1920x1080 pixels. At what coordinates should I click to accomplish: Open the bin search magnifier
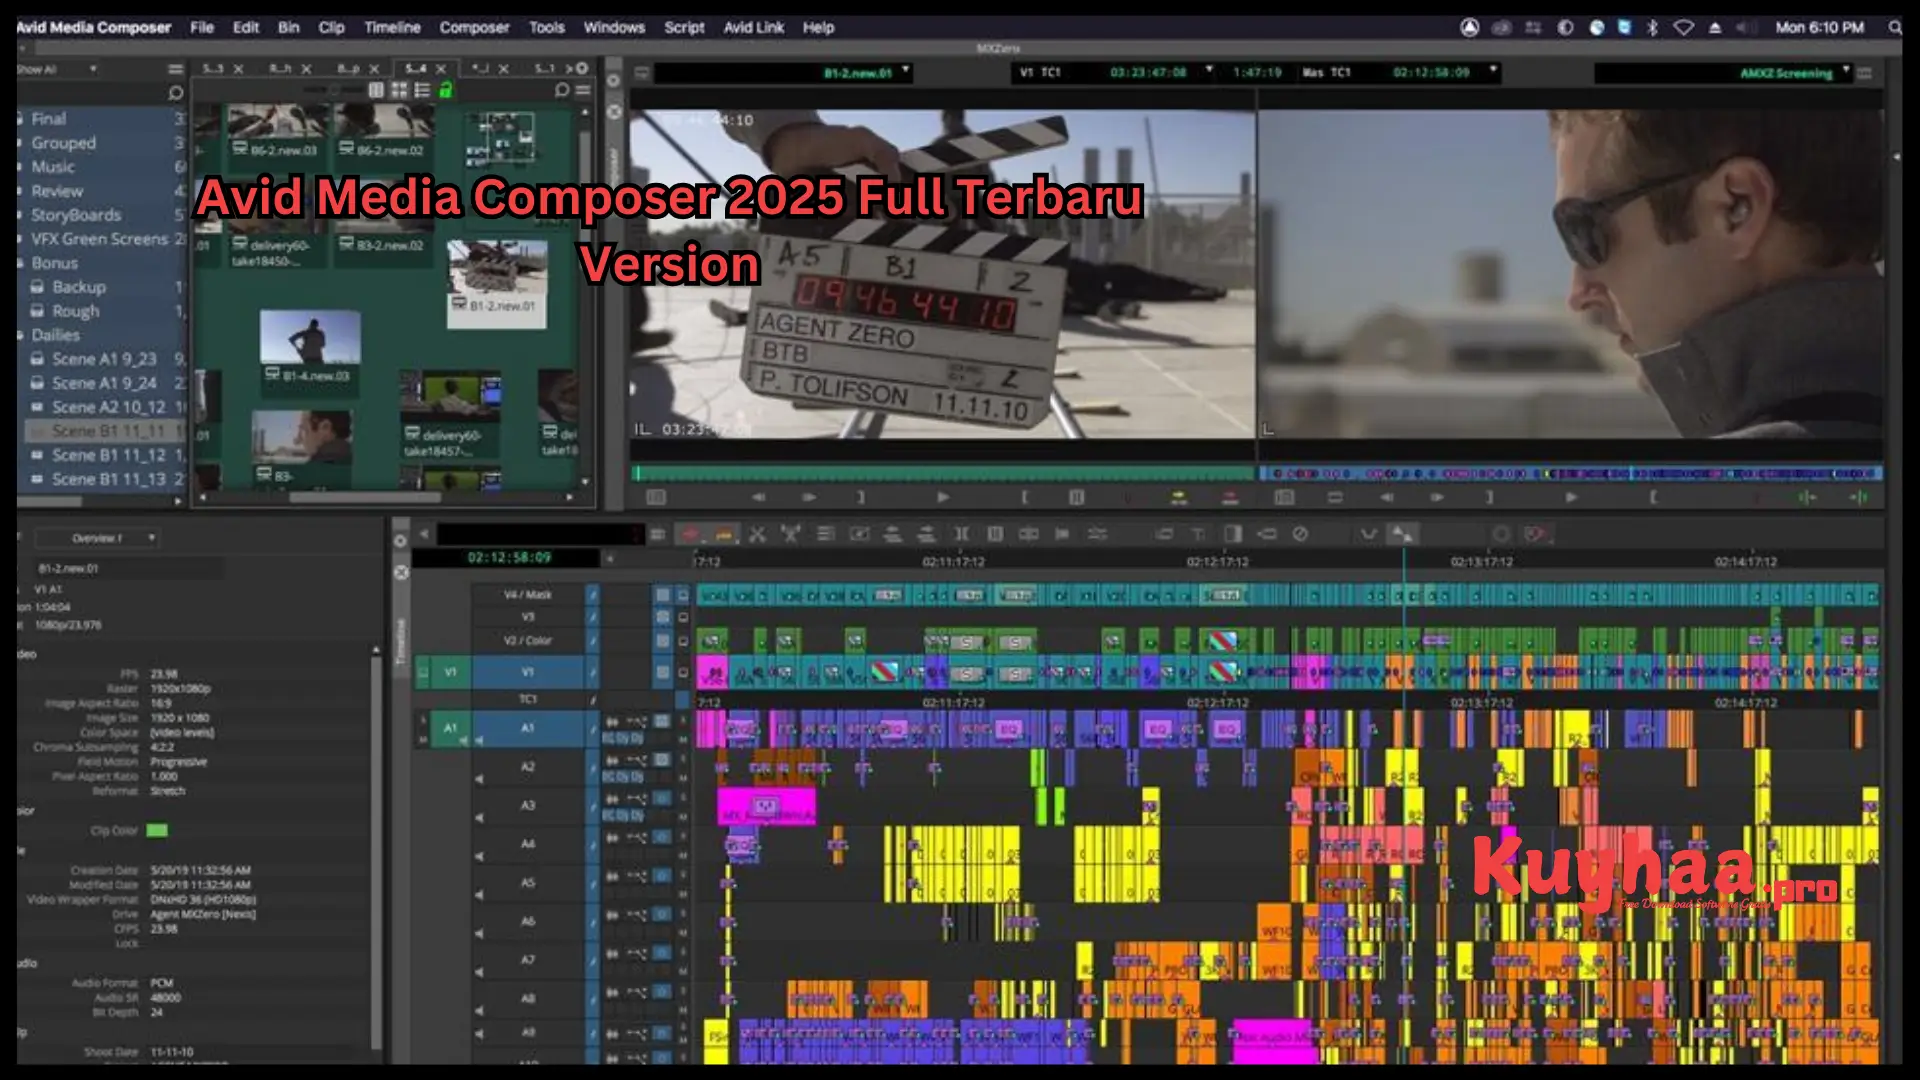coord(562,92)
